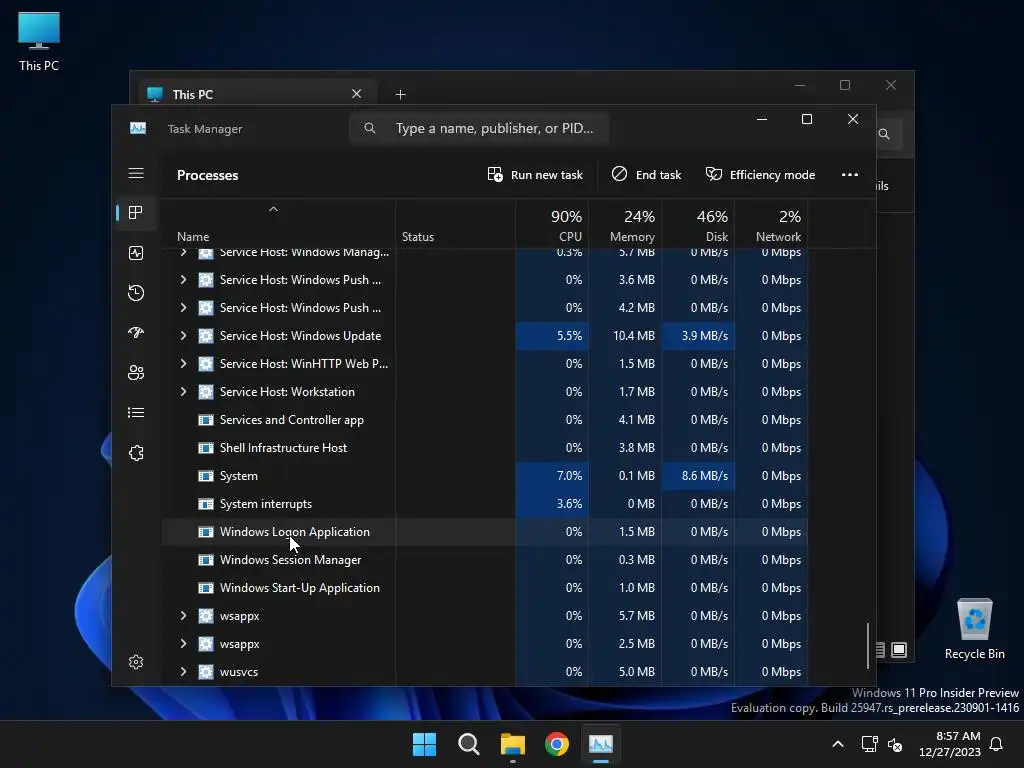Screen dimensions: 1024x768
Task: Open clock and date in taskbar
Action: (x=950, y=744)
